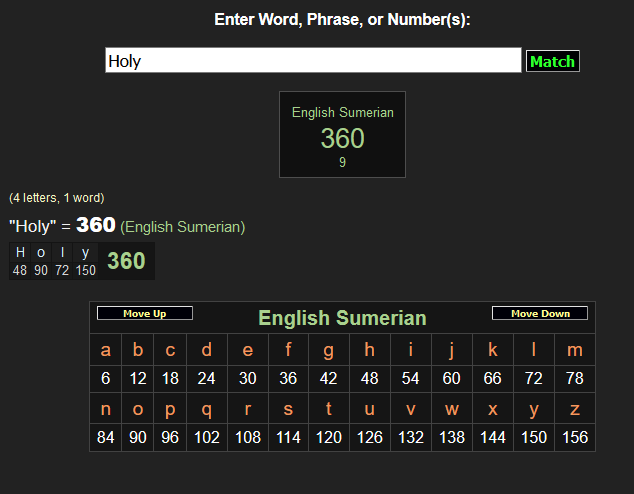This screenshot has height=494, width=634.
Task: Click value 12 in cipher table
Action: [138, 379]
